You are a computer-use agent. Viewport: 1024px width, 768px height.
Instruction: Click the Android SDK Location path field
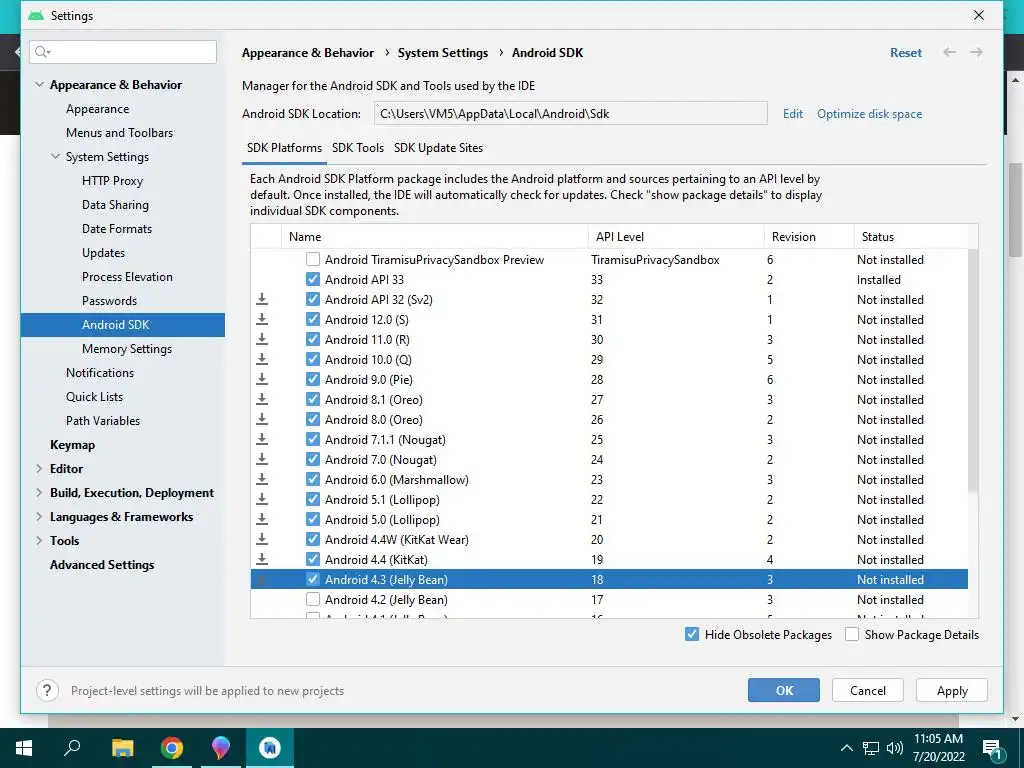point(571,114)
